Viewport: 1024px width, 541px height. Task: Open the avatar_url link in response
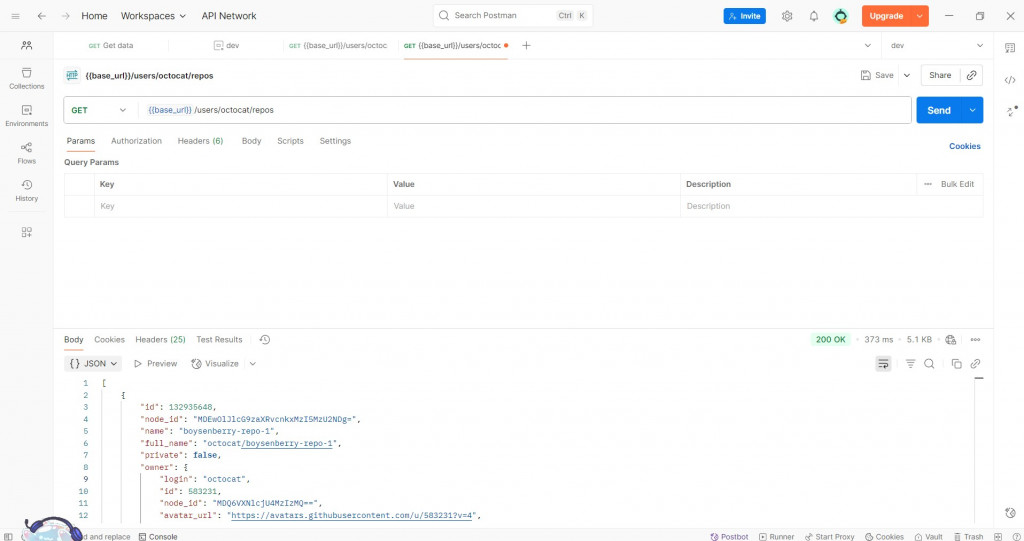coord(352,515)
